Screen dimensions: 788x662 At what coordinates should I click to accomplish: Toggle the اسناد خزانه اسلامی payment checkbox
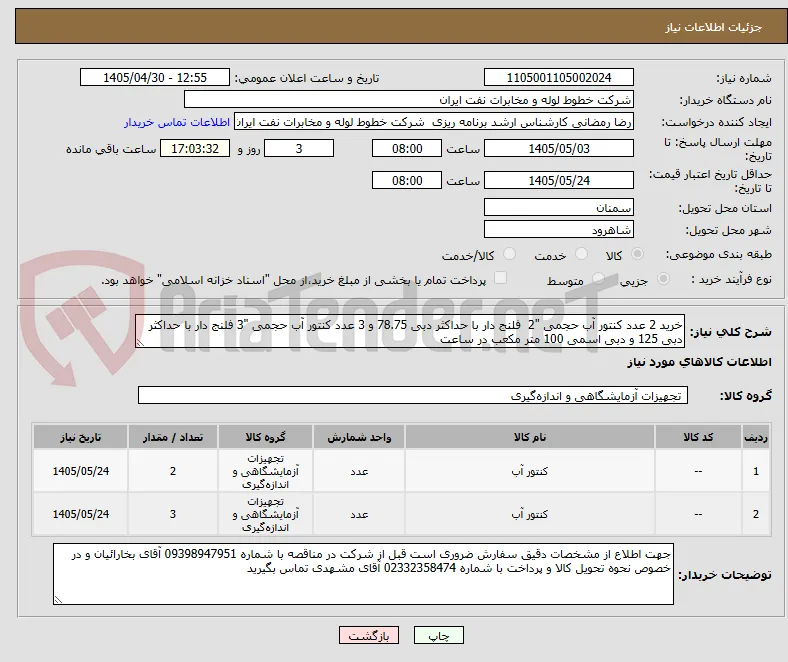(501, 277)
